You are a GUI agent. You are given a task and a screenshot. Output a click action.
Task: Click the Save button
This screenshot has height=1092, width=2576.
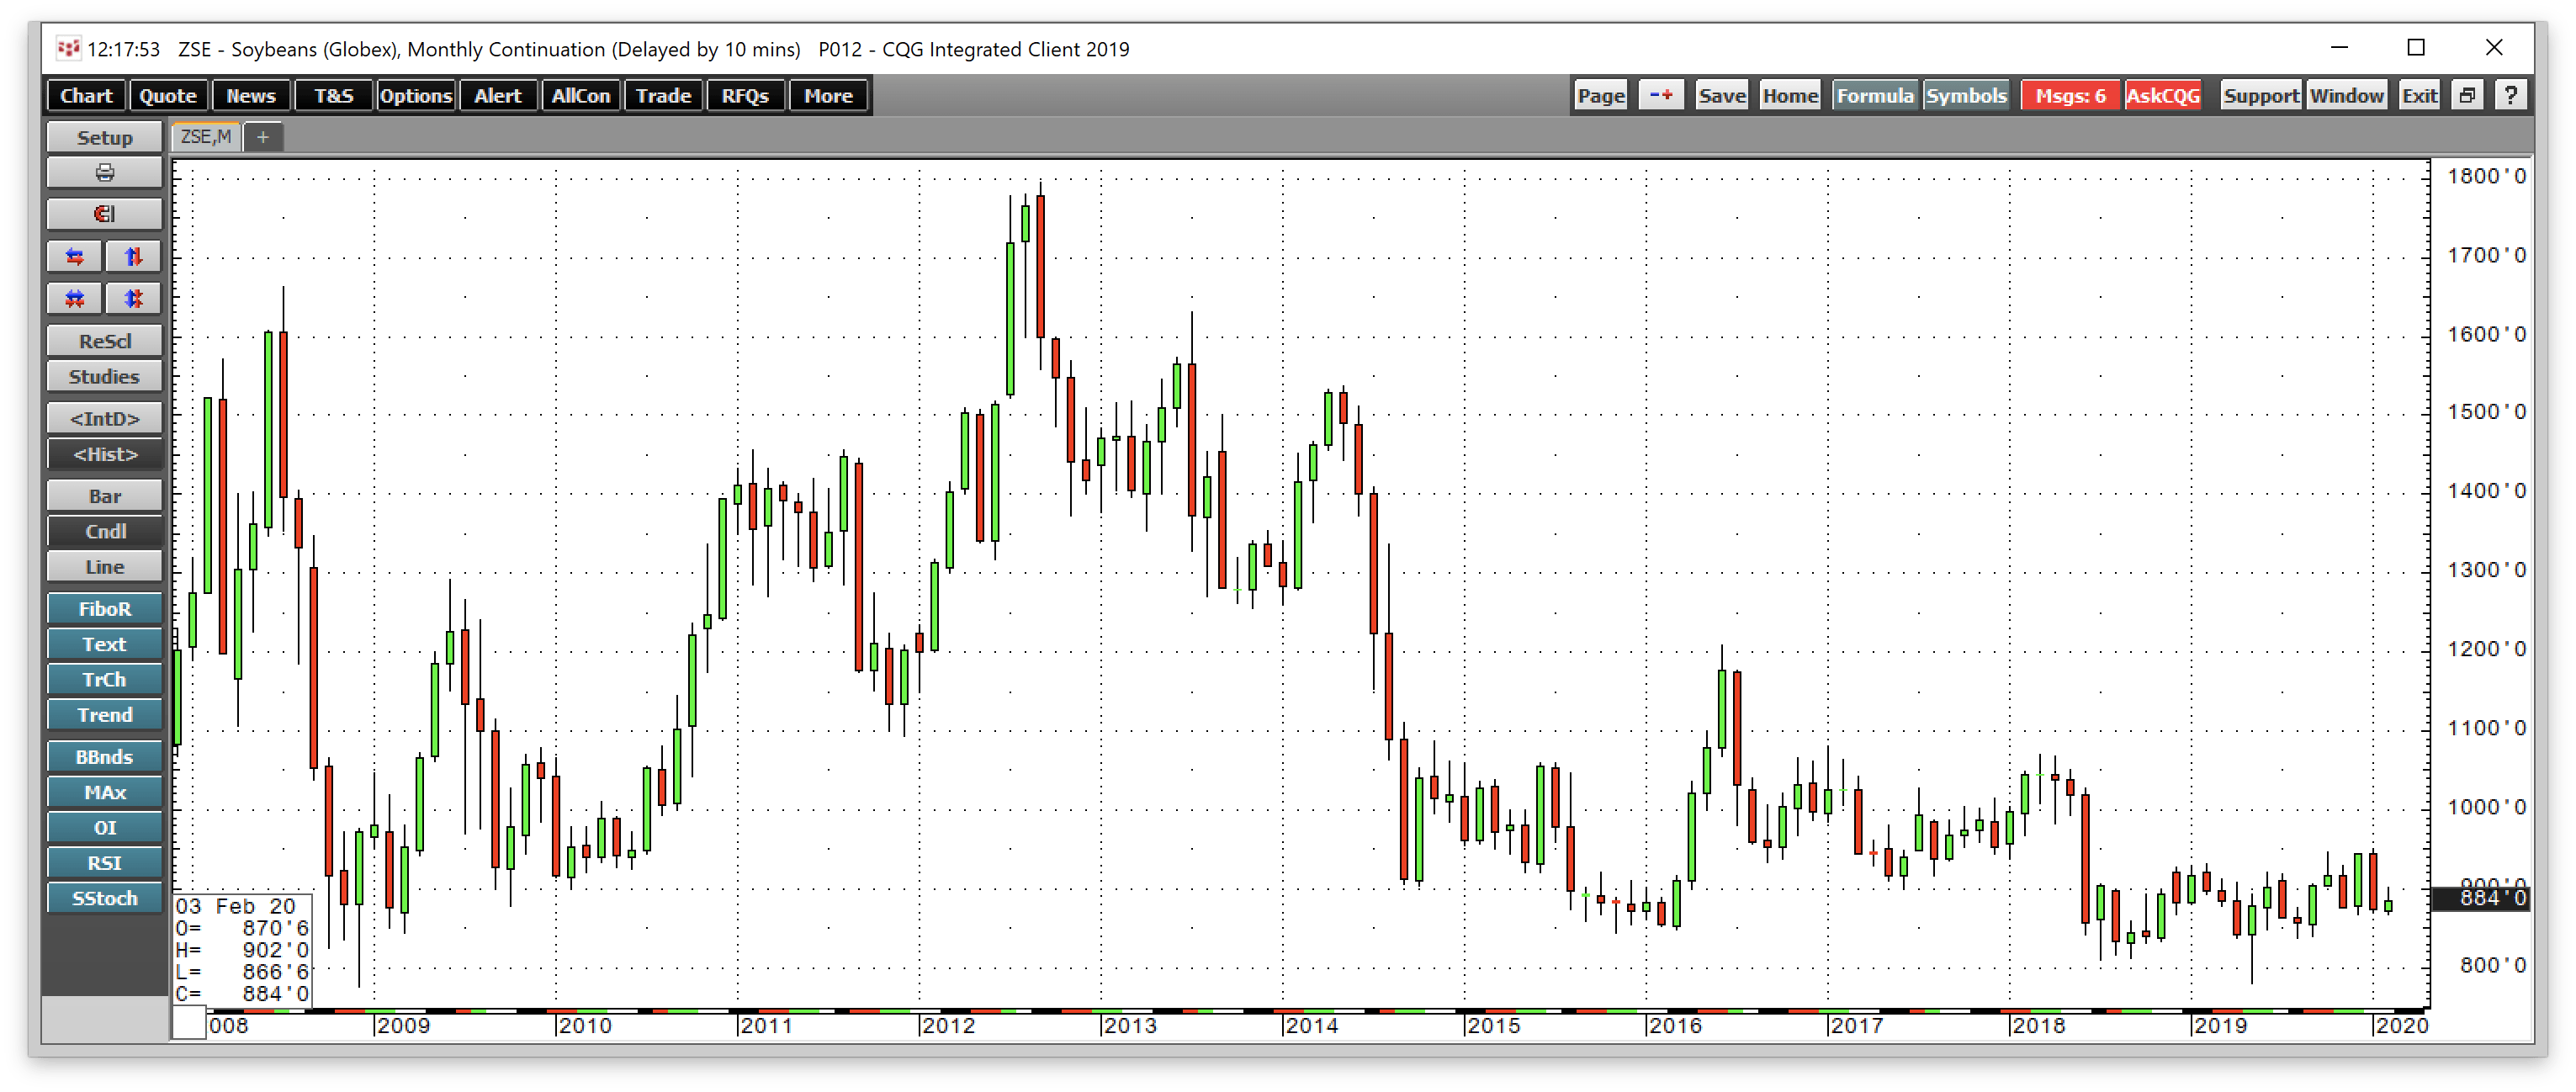click(1722, 96)
